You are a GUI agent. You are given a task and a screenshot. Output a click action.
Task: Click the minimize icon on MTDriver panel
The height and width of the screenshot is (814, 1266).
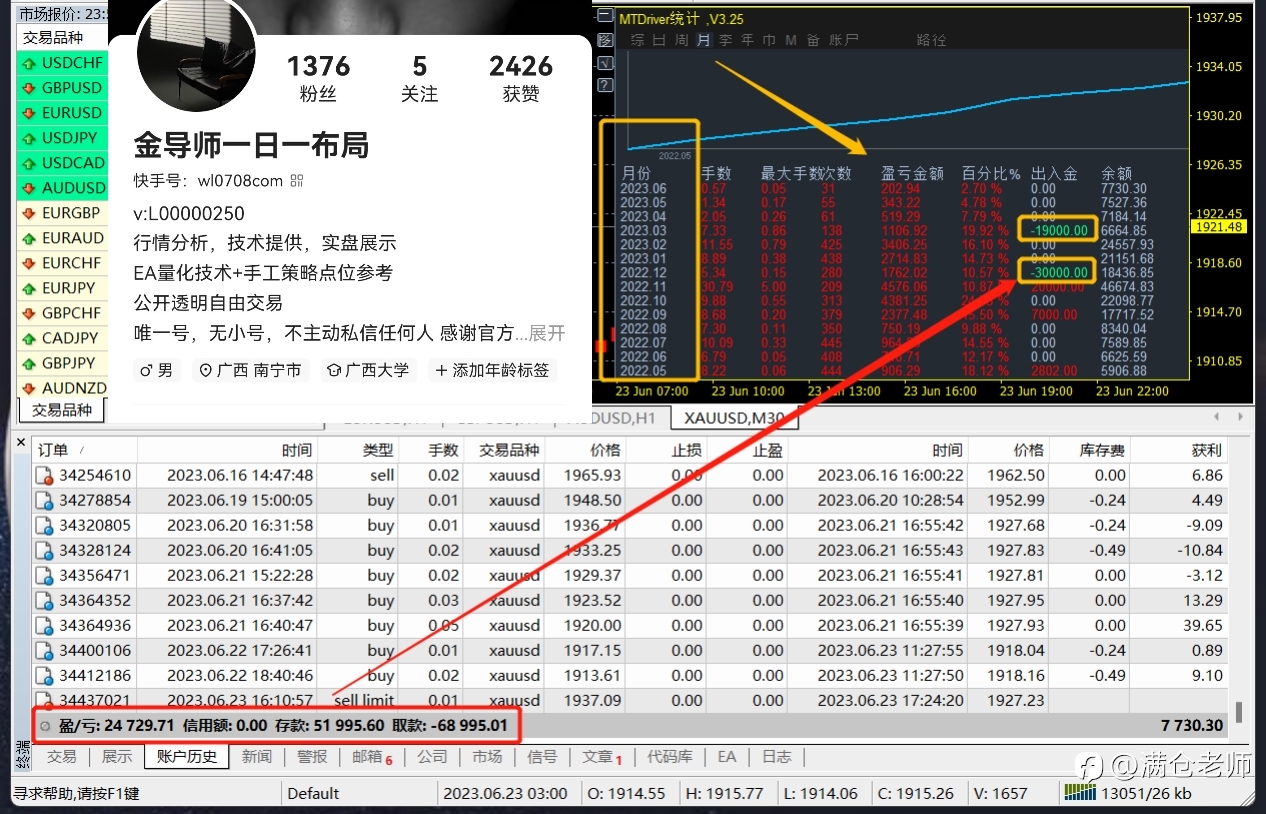(x=605, y=15)
